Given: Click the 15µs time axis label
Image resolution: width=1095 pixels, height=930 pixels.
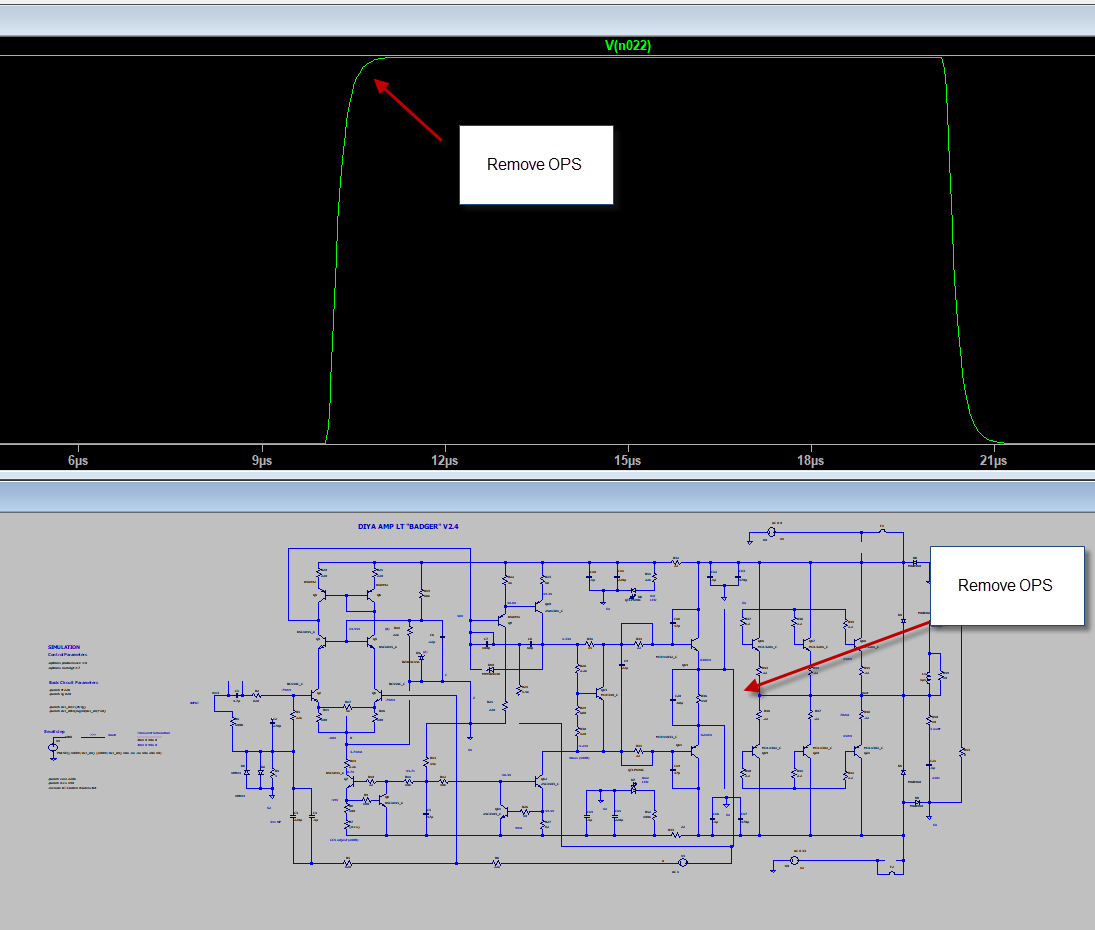Looking at the screenshot, I should pyautogui.click(x=628, y=461).
